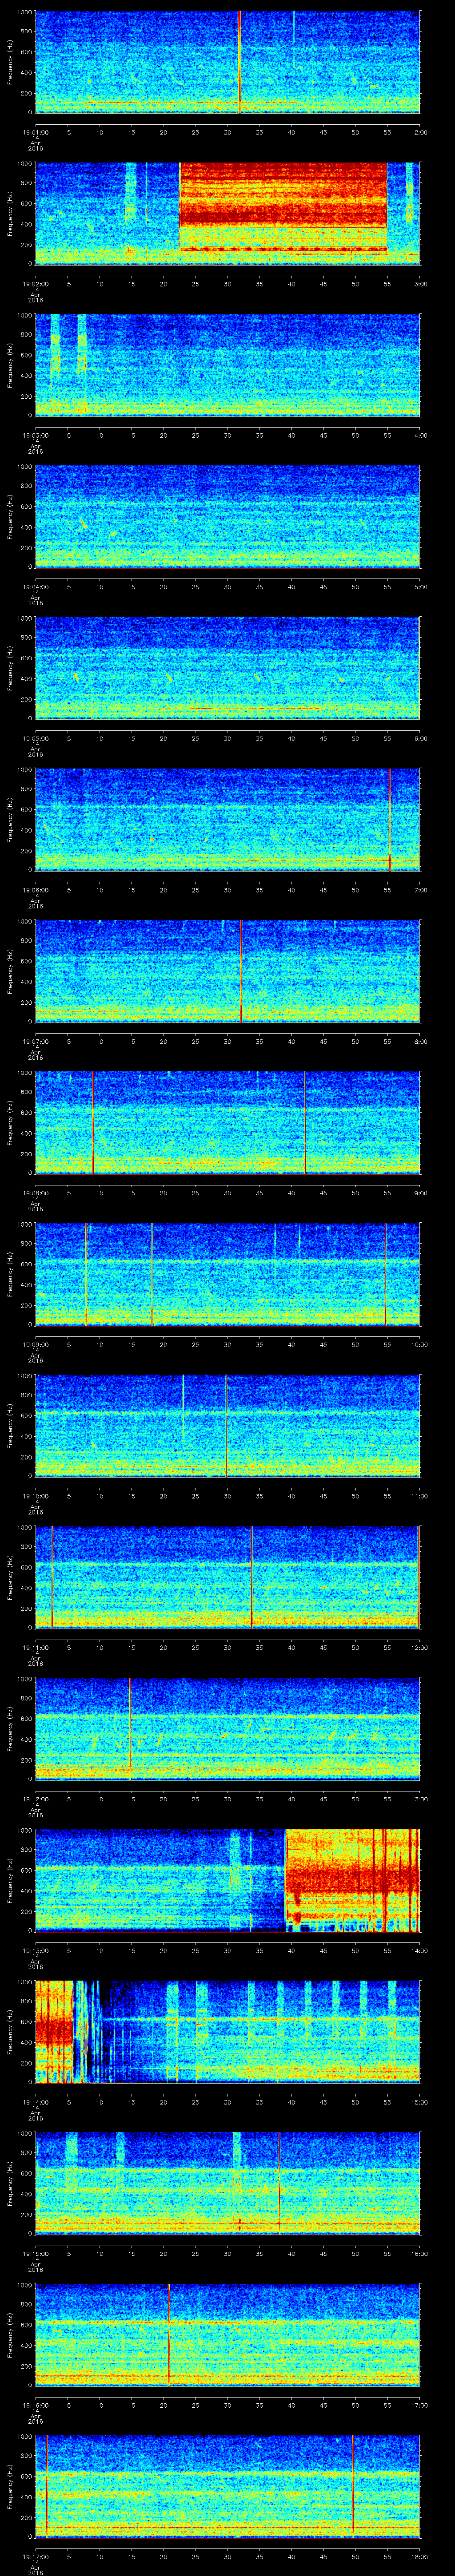The image size is (455, 2576).
Task: Click the 19:09:00 timestamp label
Action: (35, 1344)
